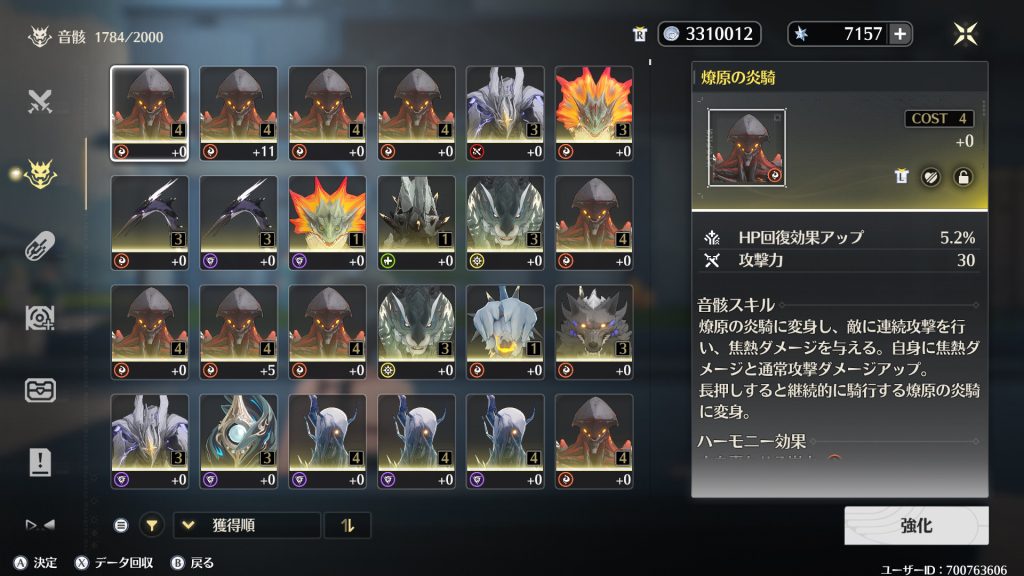Open the crossed swords weapons tab
This screenshot has height=576, width=1024.
click(40, 102)
